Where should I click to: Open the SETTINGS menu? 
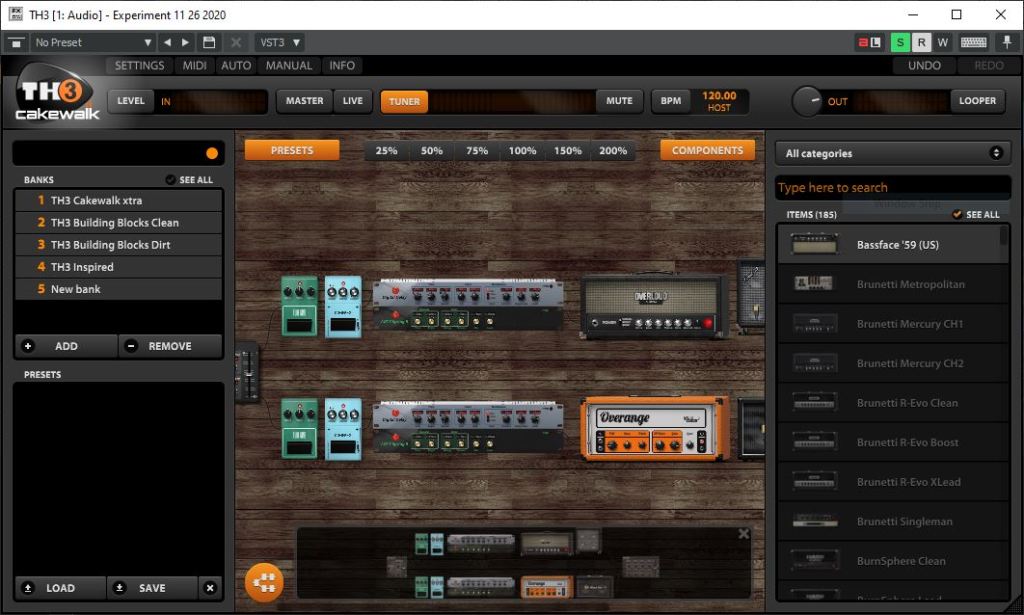click(139, 66)
